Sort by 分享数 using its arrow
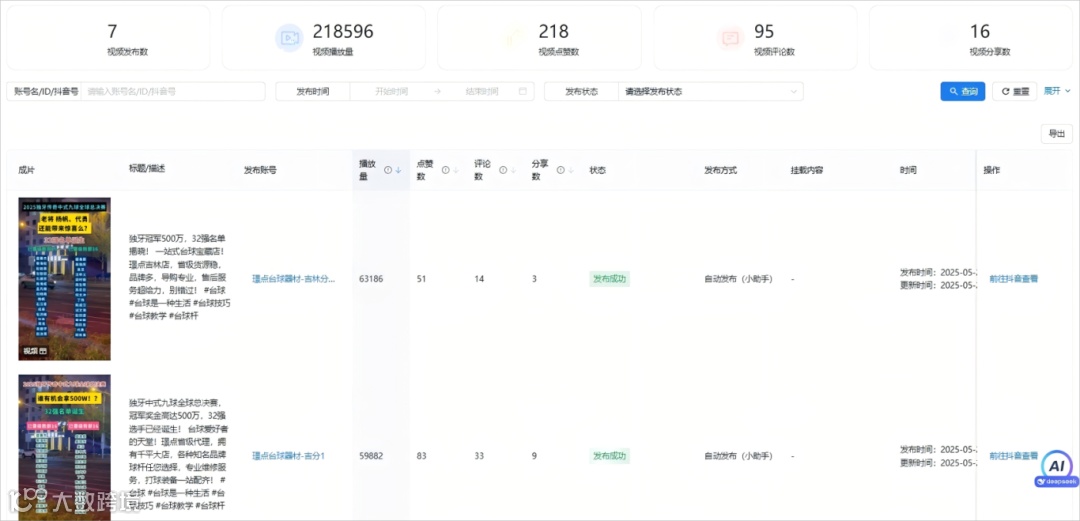 coord(571,170)
